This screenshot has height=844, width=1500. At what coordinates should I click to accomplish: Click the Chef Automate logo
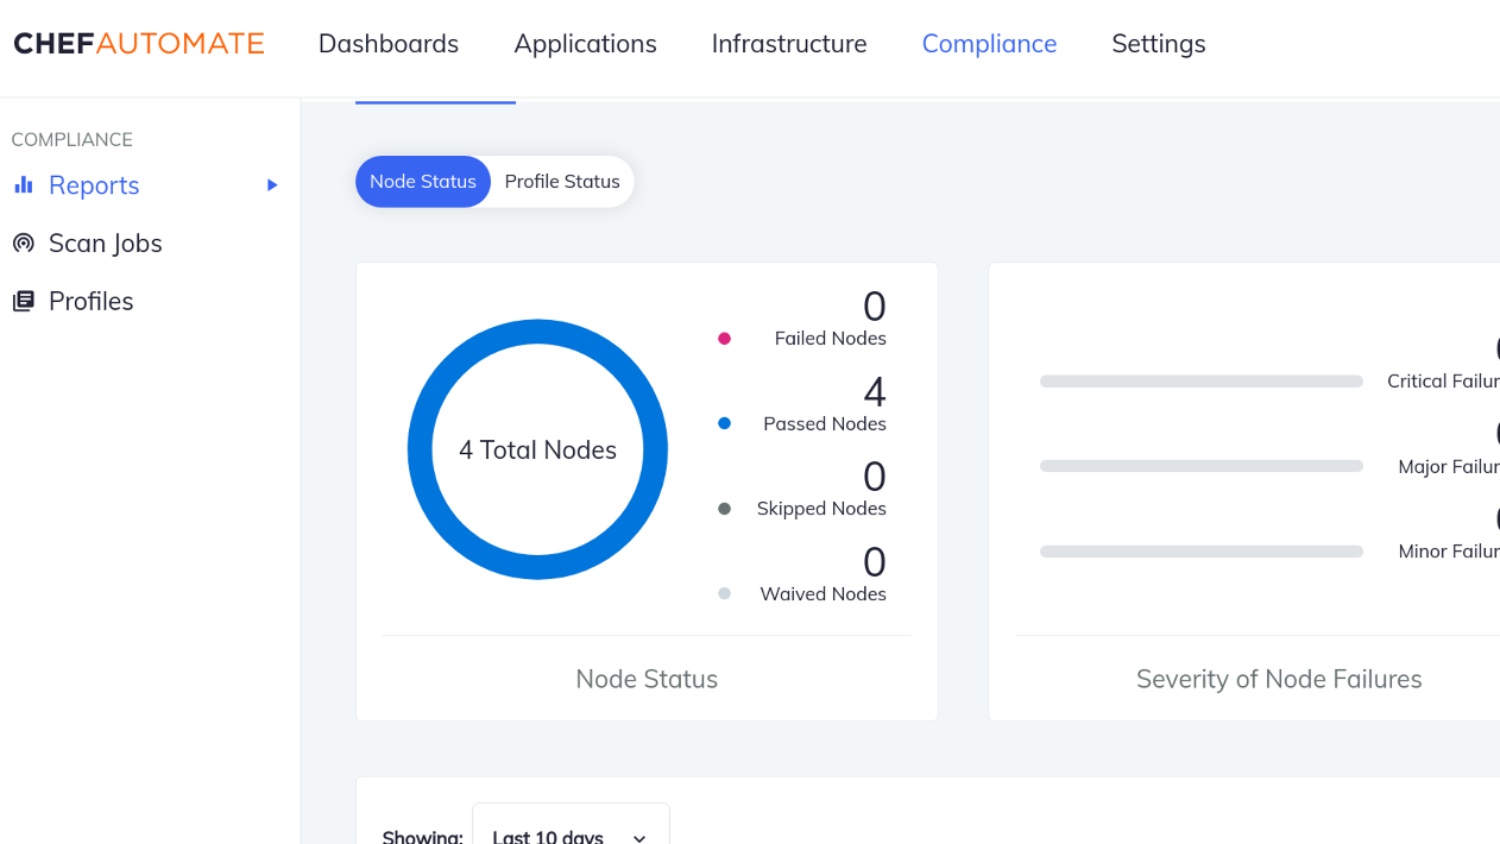point(137,43)
